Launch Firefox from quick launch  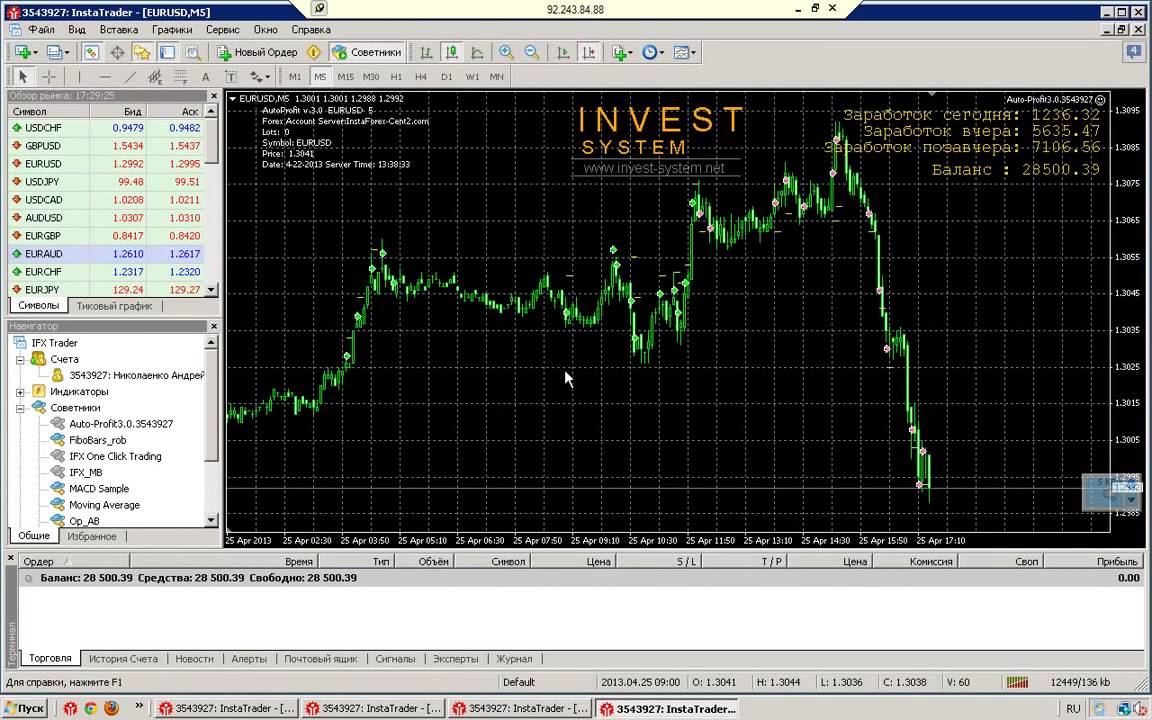click(x=111, y=708)
